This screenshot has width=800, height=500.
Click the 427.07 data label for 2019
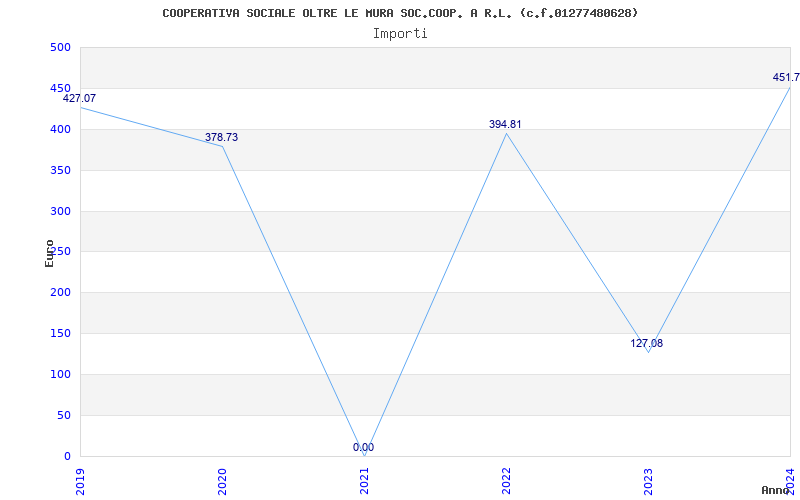click(x=79, y=98)
